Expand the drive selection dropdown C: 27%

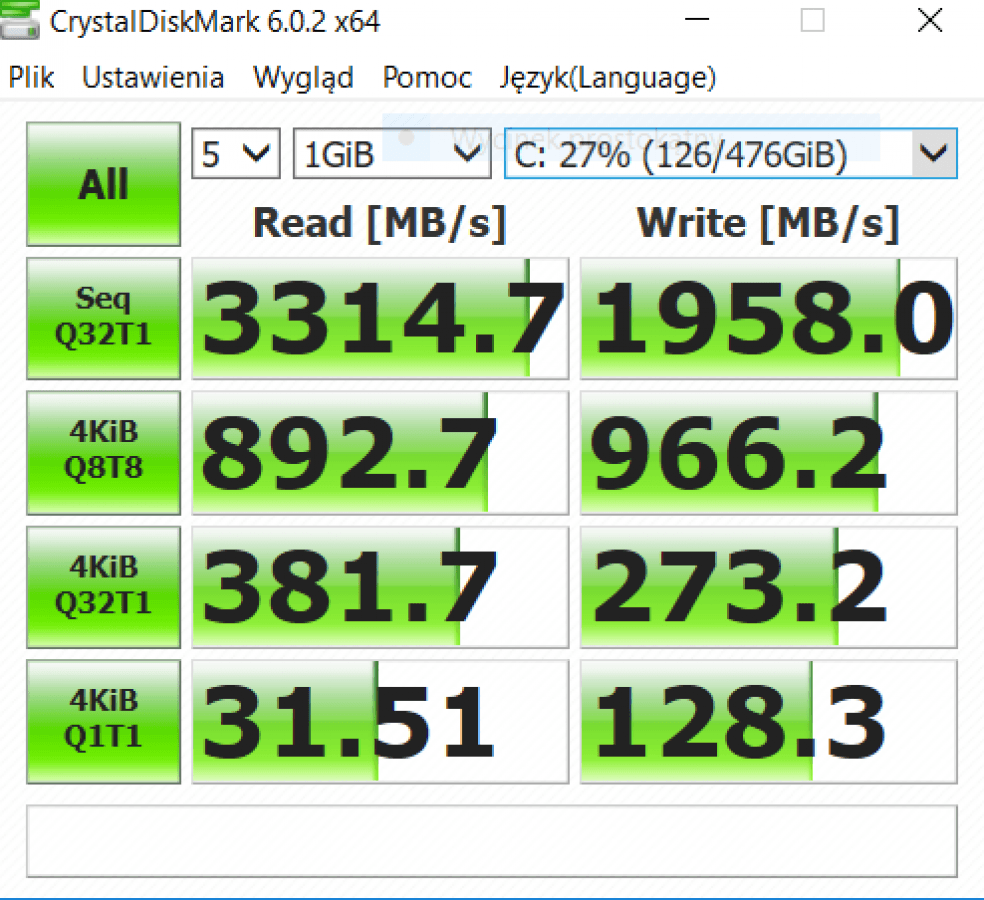click(731, 154)
